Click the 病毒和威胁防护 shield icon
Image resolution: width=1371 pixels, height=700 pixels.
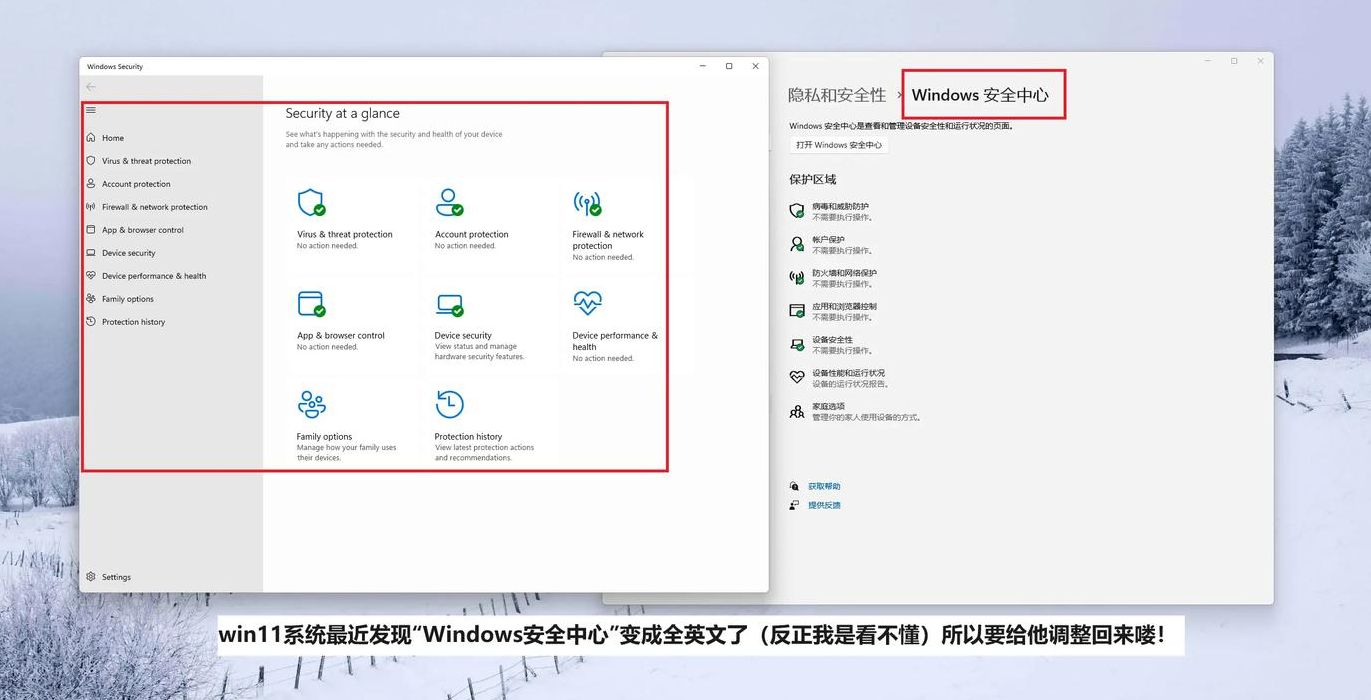[797, 211]
